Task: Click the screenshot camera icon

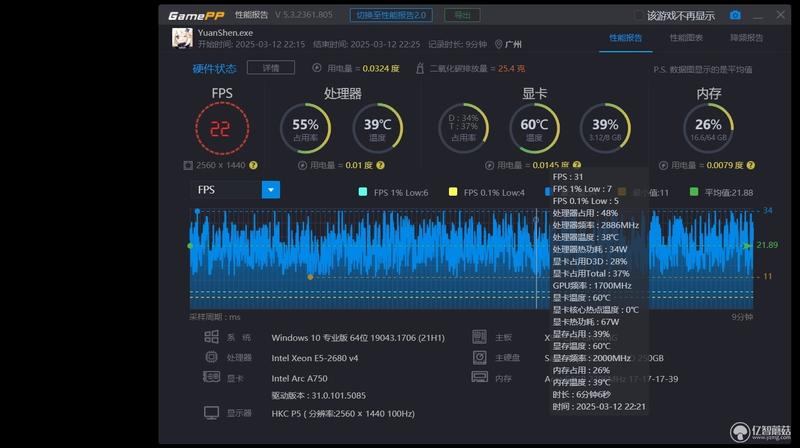Action: pos(735,15)
